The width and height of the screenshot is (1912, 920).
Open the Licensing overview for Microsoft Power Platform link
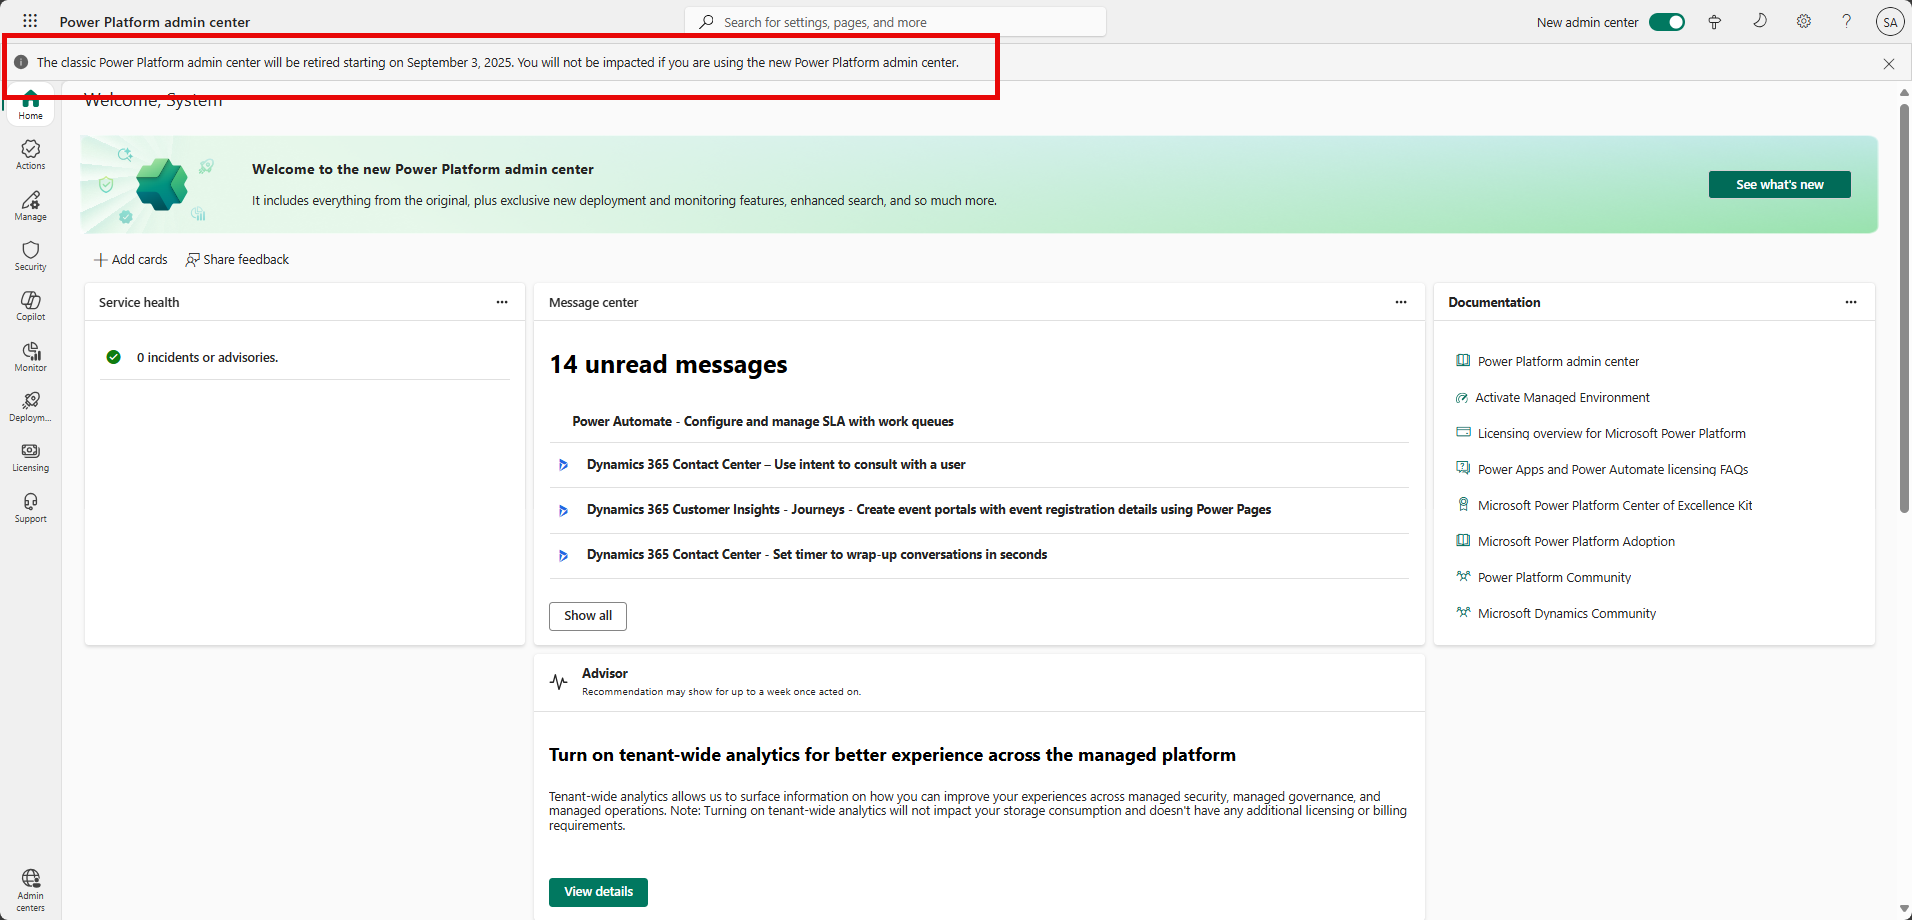click(1611, 433)
